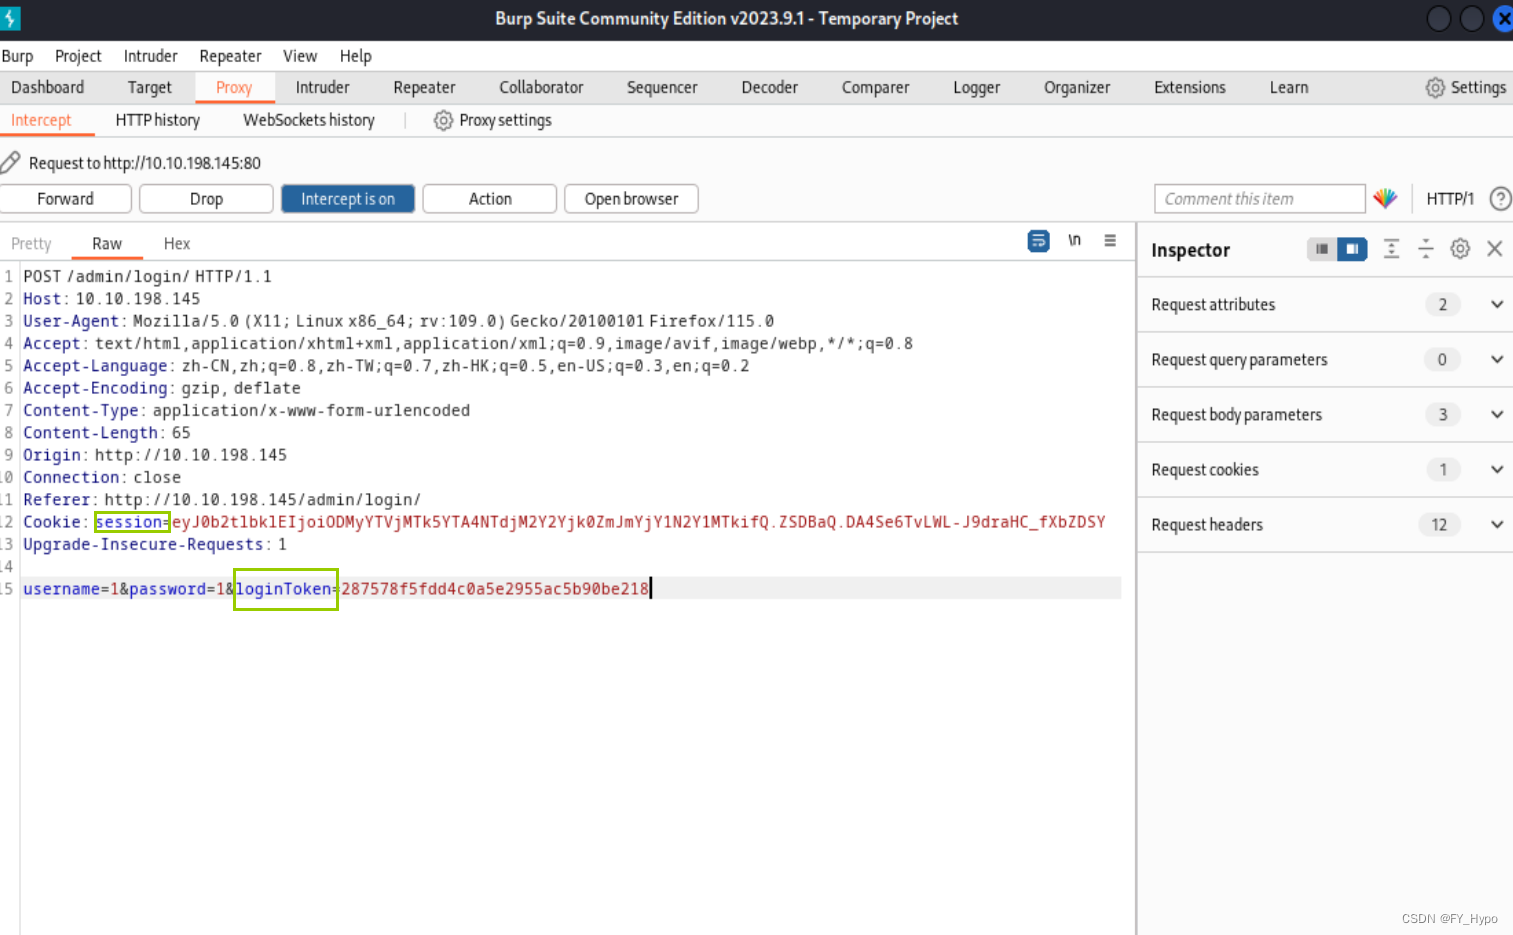Switch Inspector to the right-hand layout option
Viewport: 1513px width, 935px height.
pos(1352,249)
